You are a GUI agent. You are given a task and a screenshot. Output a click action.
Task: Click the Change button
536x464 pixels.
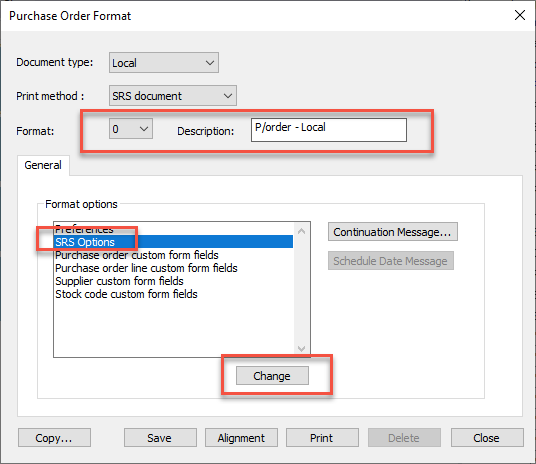(x=272, y=376)
